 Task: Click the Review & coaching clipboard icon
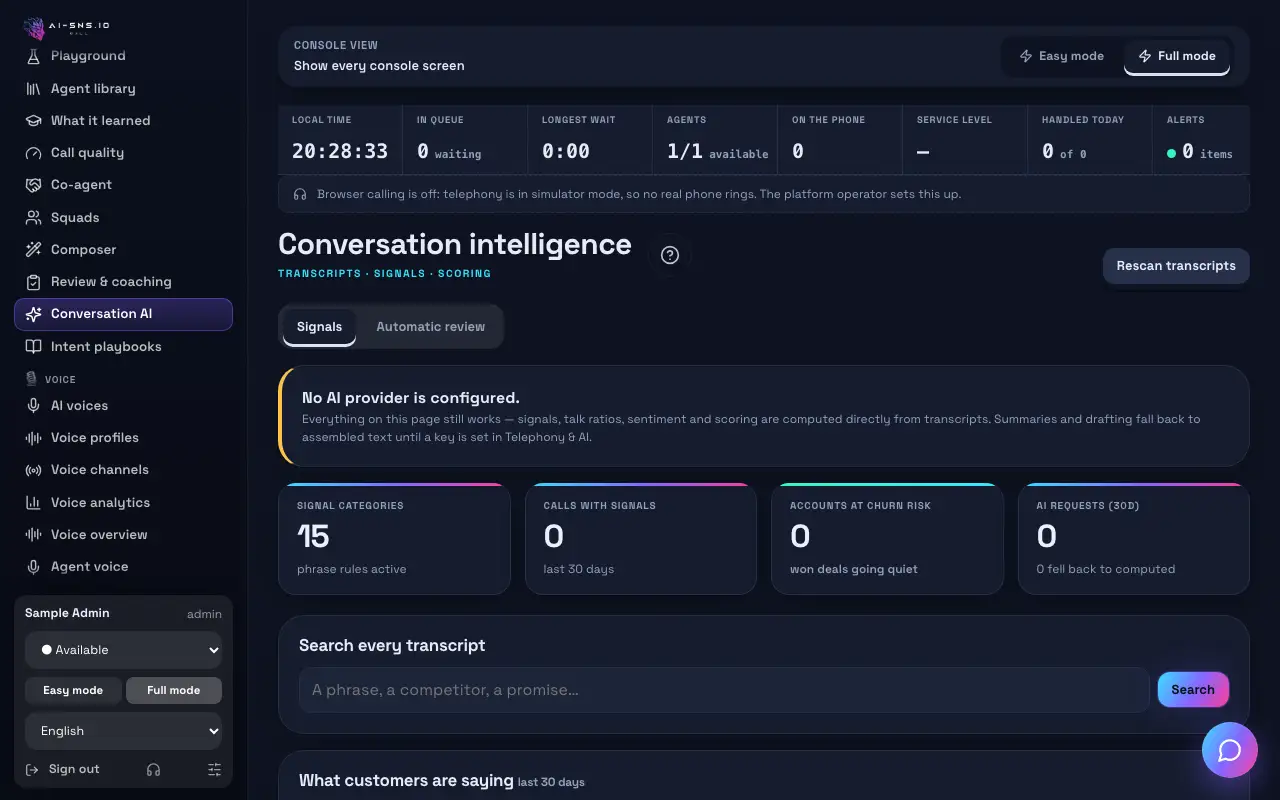pyautogui.click(x=33, y=282)
